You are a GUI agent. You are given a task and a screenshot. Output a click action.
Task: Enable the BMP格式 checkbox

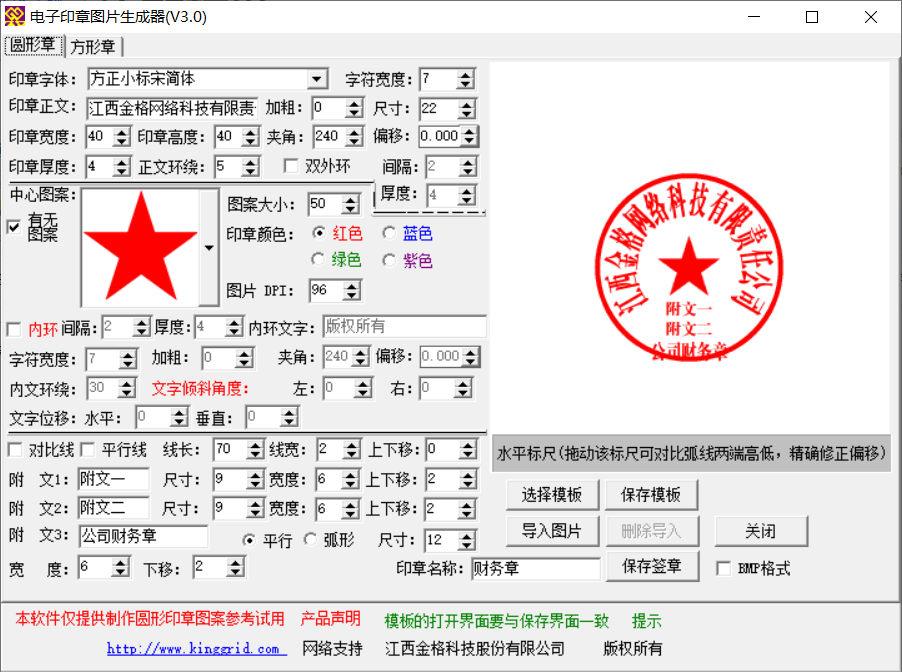pos(724,568)
